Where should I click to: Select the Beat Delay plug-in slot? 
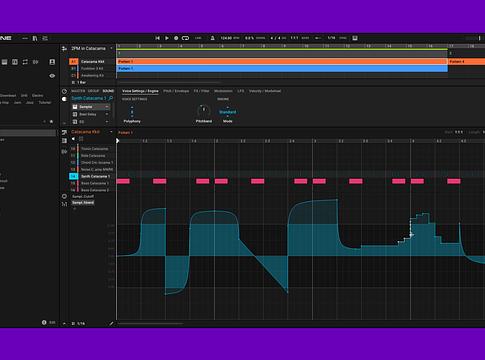(90, 114)
